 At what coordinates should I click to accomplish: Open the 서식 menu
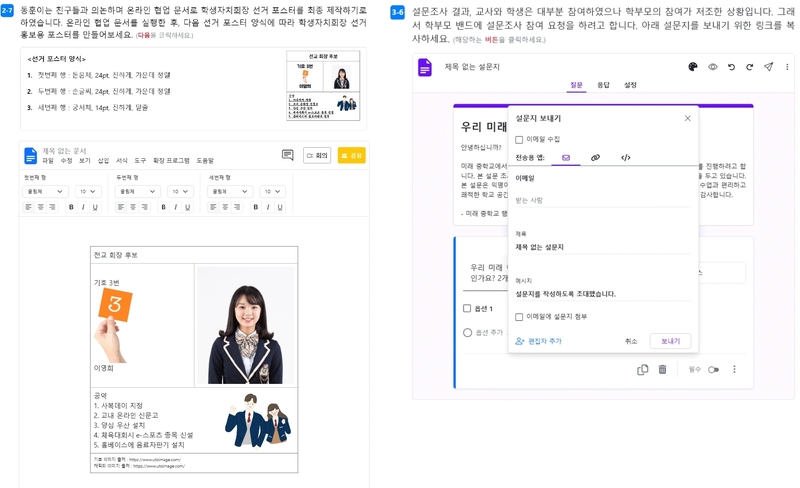[121, 160]
